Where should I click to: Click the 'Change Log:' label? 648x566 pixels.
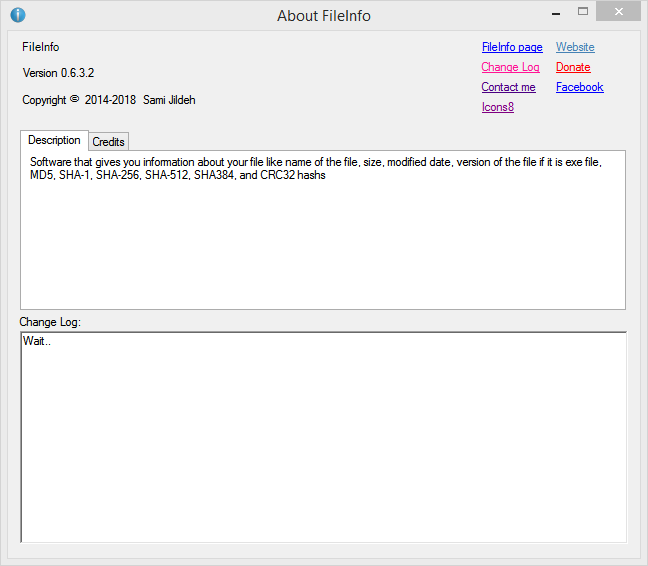point(50,322)
